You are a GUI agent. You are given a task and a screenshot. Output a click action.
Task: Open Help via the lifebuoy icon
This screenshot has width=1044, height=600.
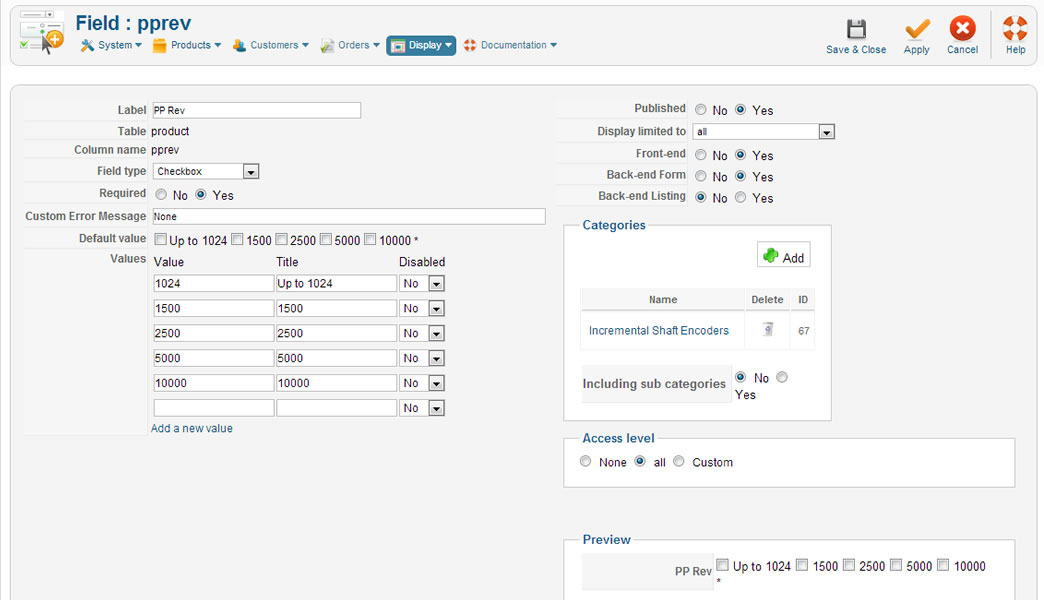pos(1015,29)
